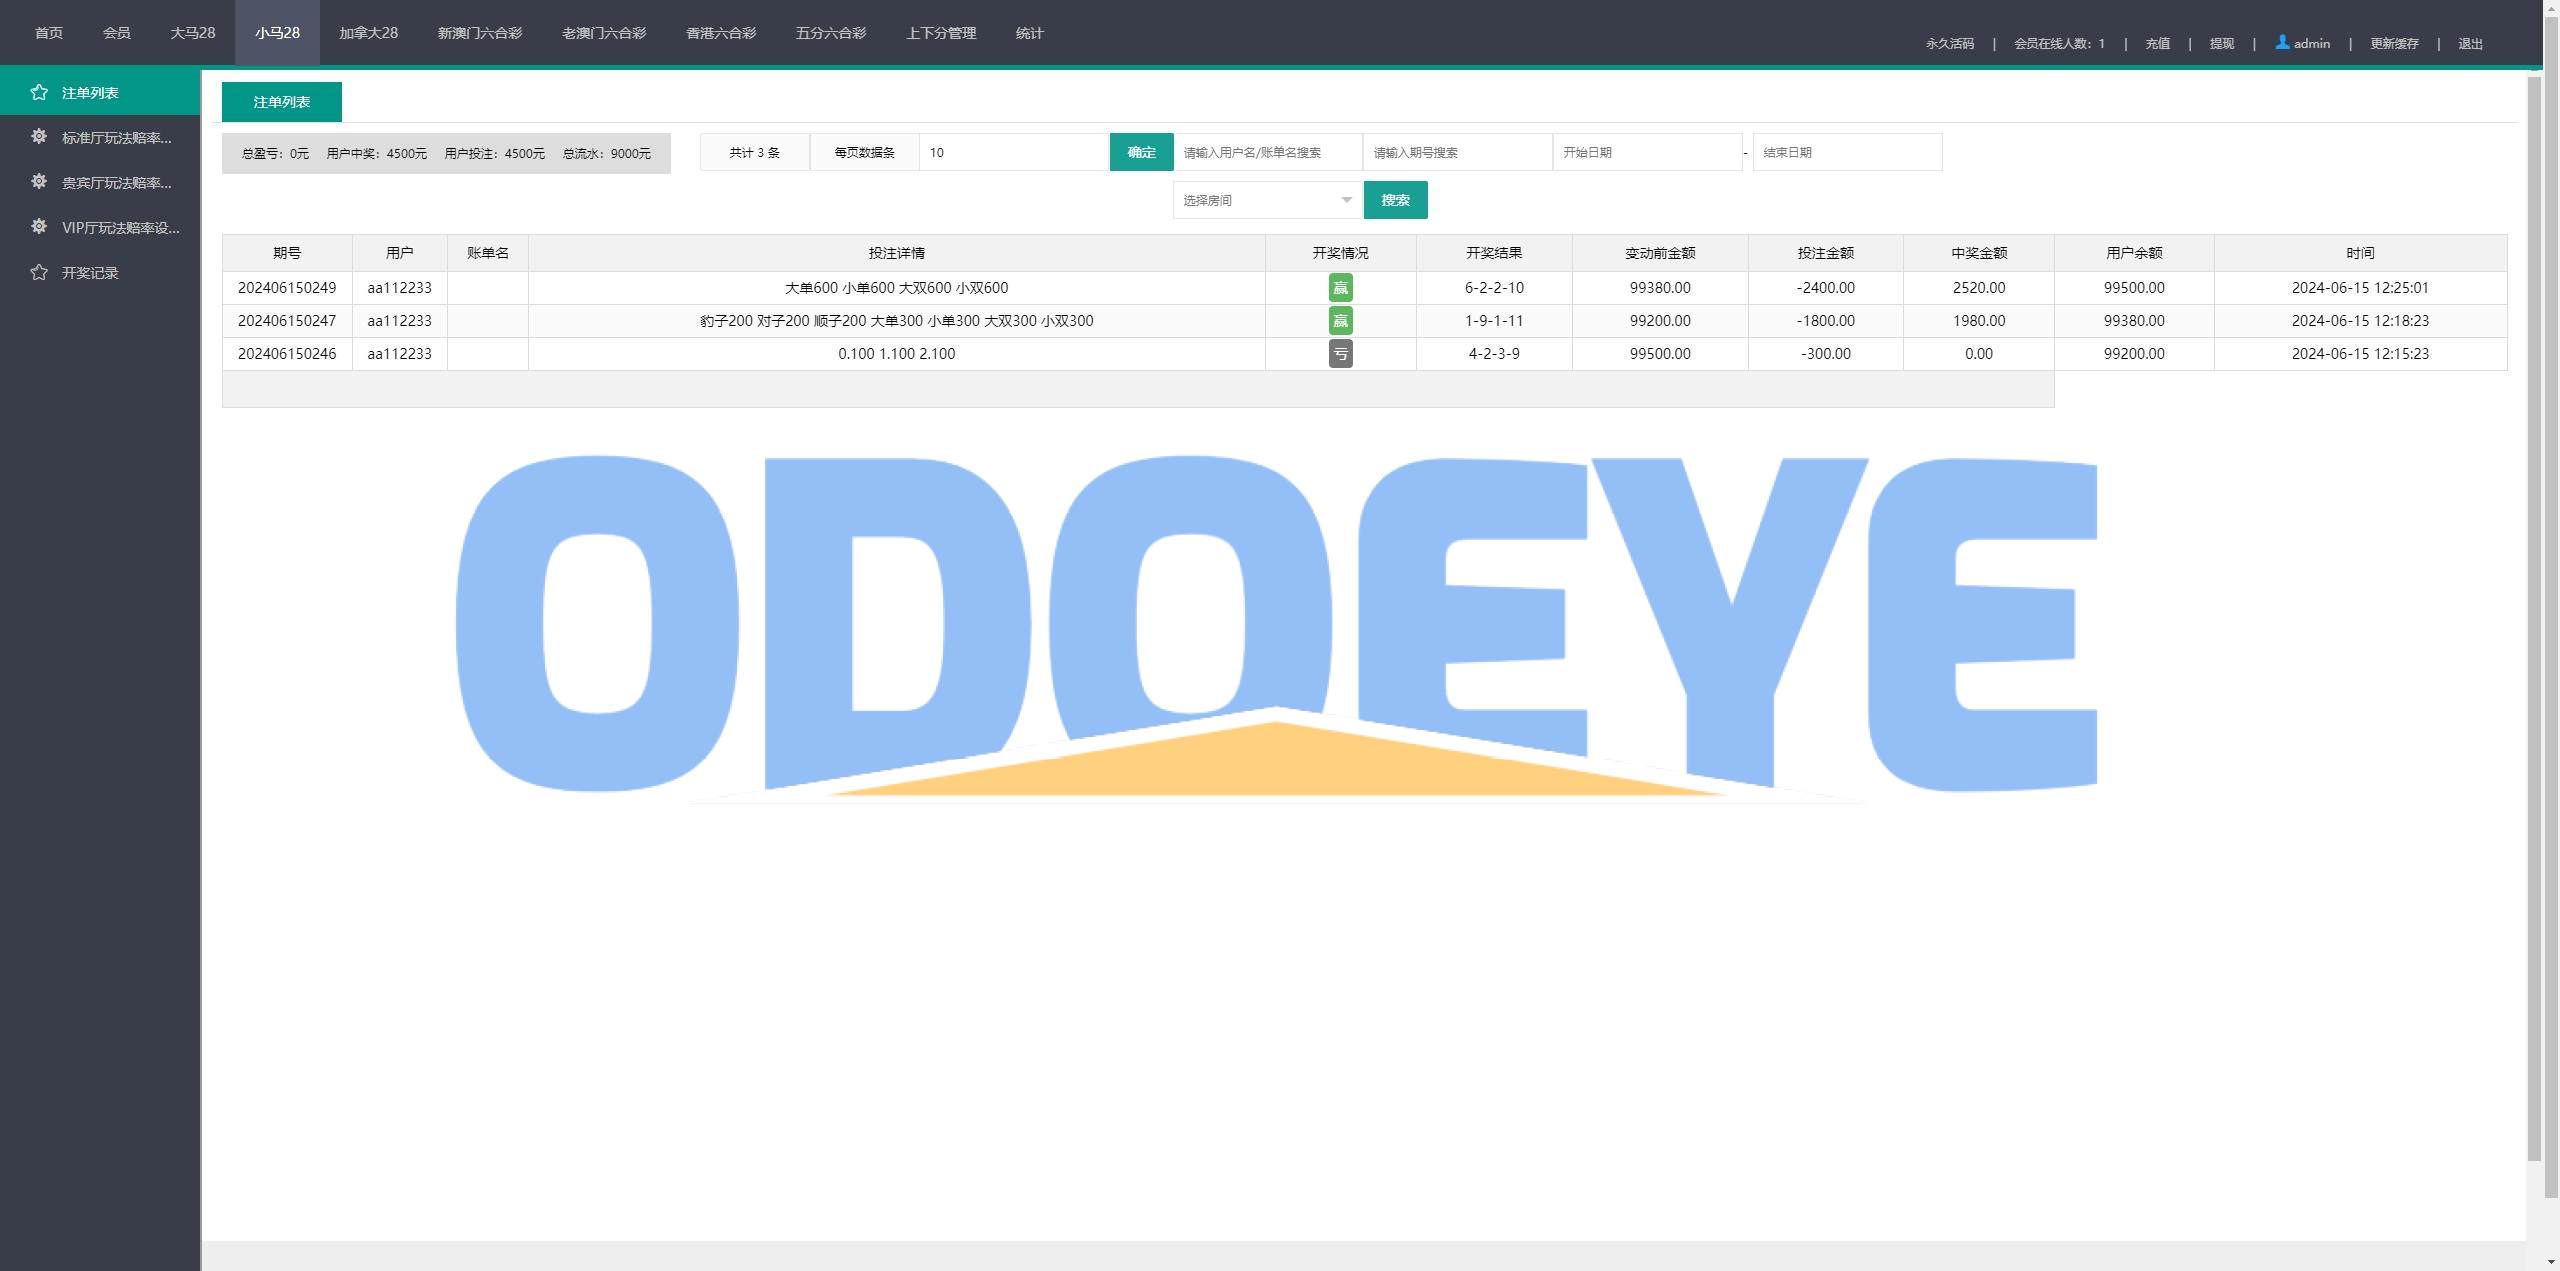This screenshot has height=1271, width=2560.
Task: Click star icon beside 注单列表 in sidebar
Action: coord(39,92)
